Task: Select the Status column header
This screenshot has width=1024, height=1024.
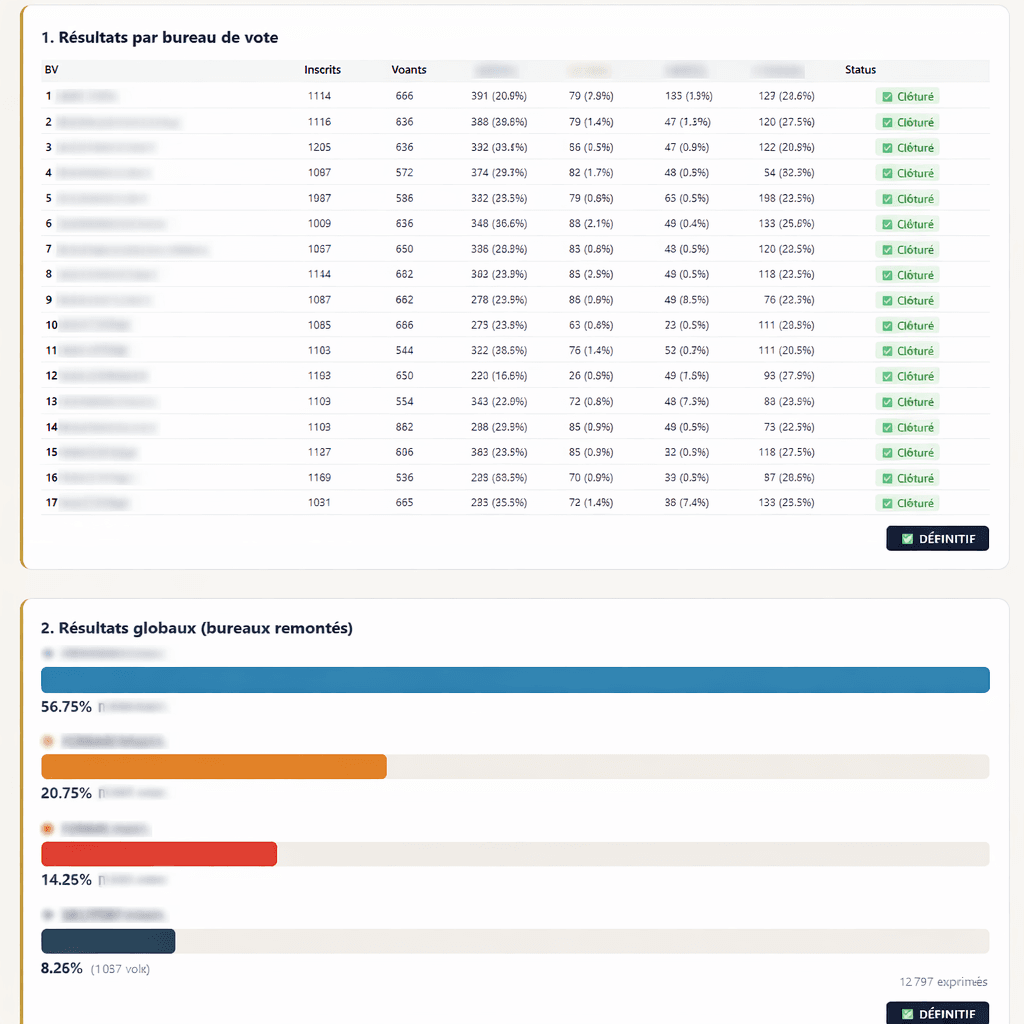Action: [860, 70]
